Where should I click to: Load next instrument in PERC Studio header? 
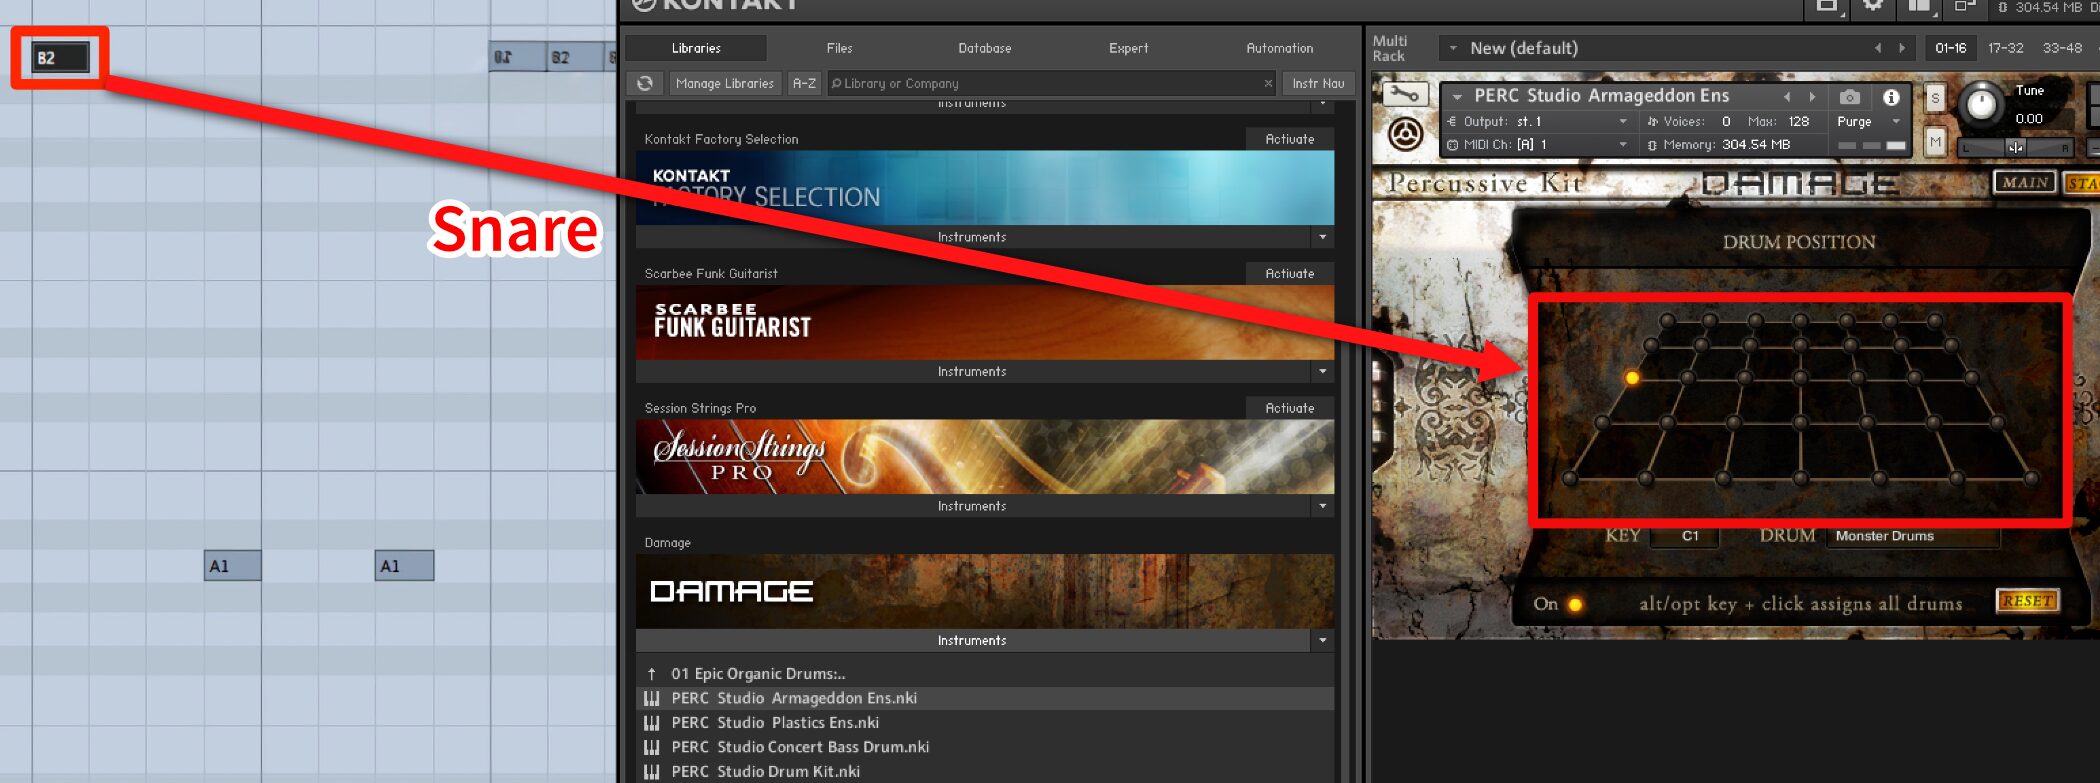[x=1812, y=97]
